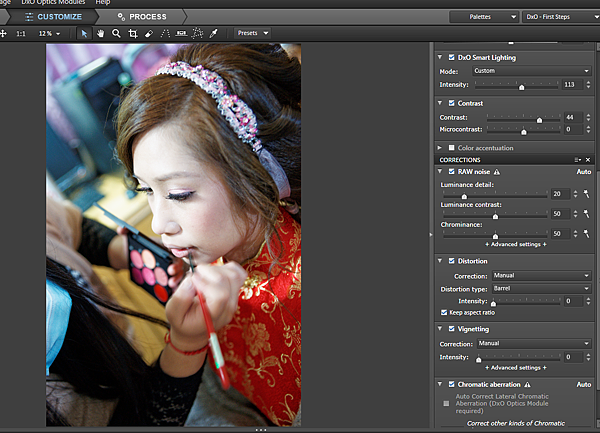Select the Hand pan tool
The width and height of the screenshot is (600, 433).
pyautogui.click(x=101, y=33)
